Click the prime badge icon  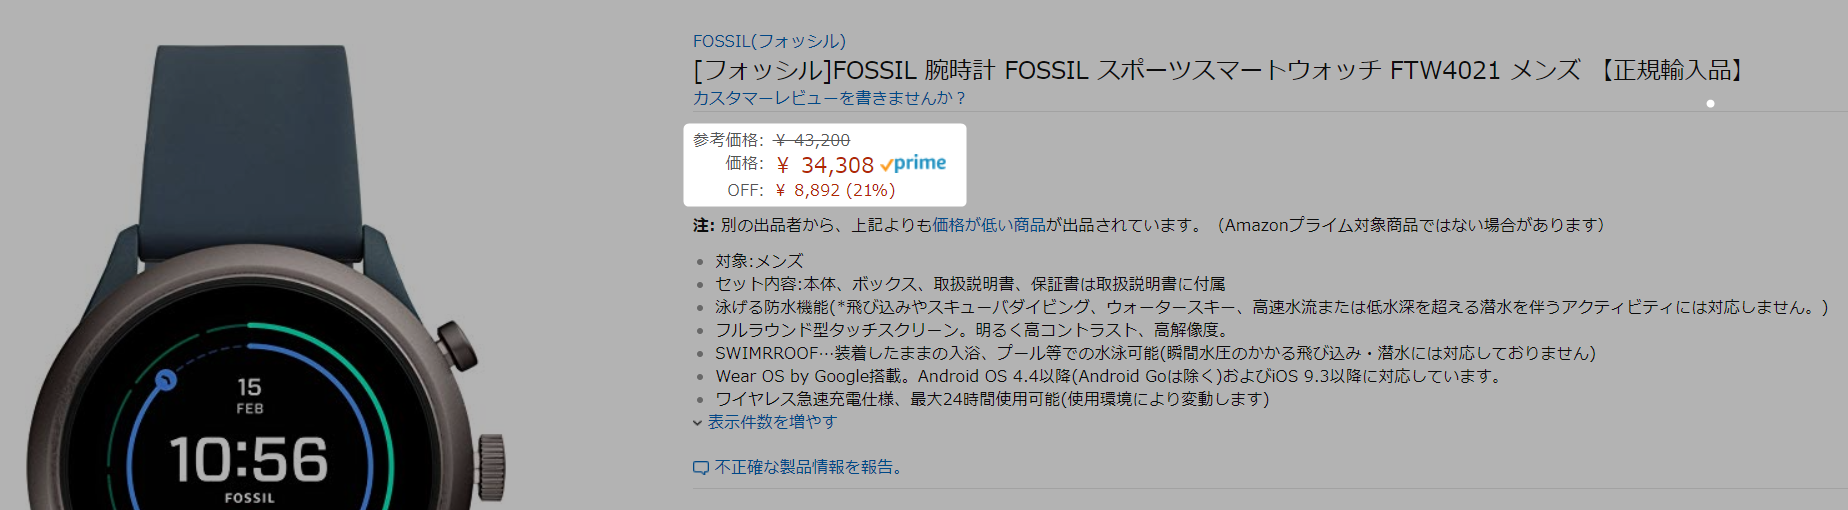913,163
